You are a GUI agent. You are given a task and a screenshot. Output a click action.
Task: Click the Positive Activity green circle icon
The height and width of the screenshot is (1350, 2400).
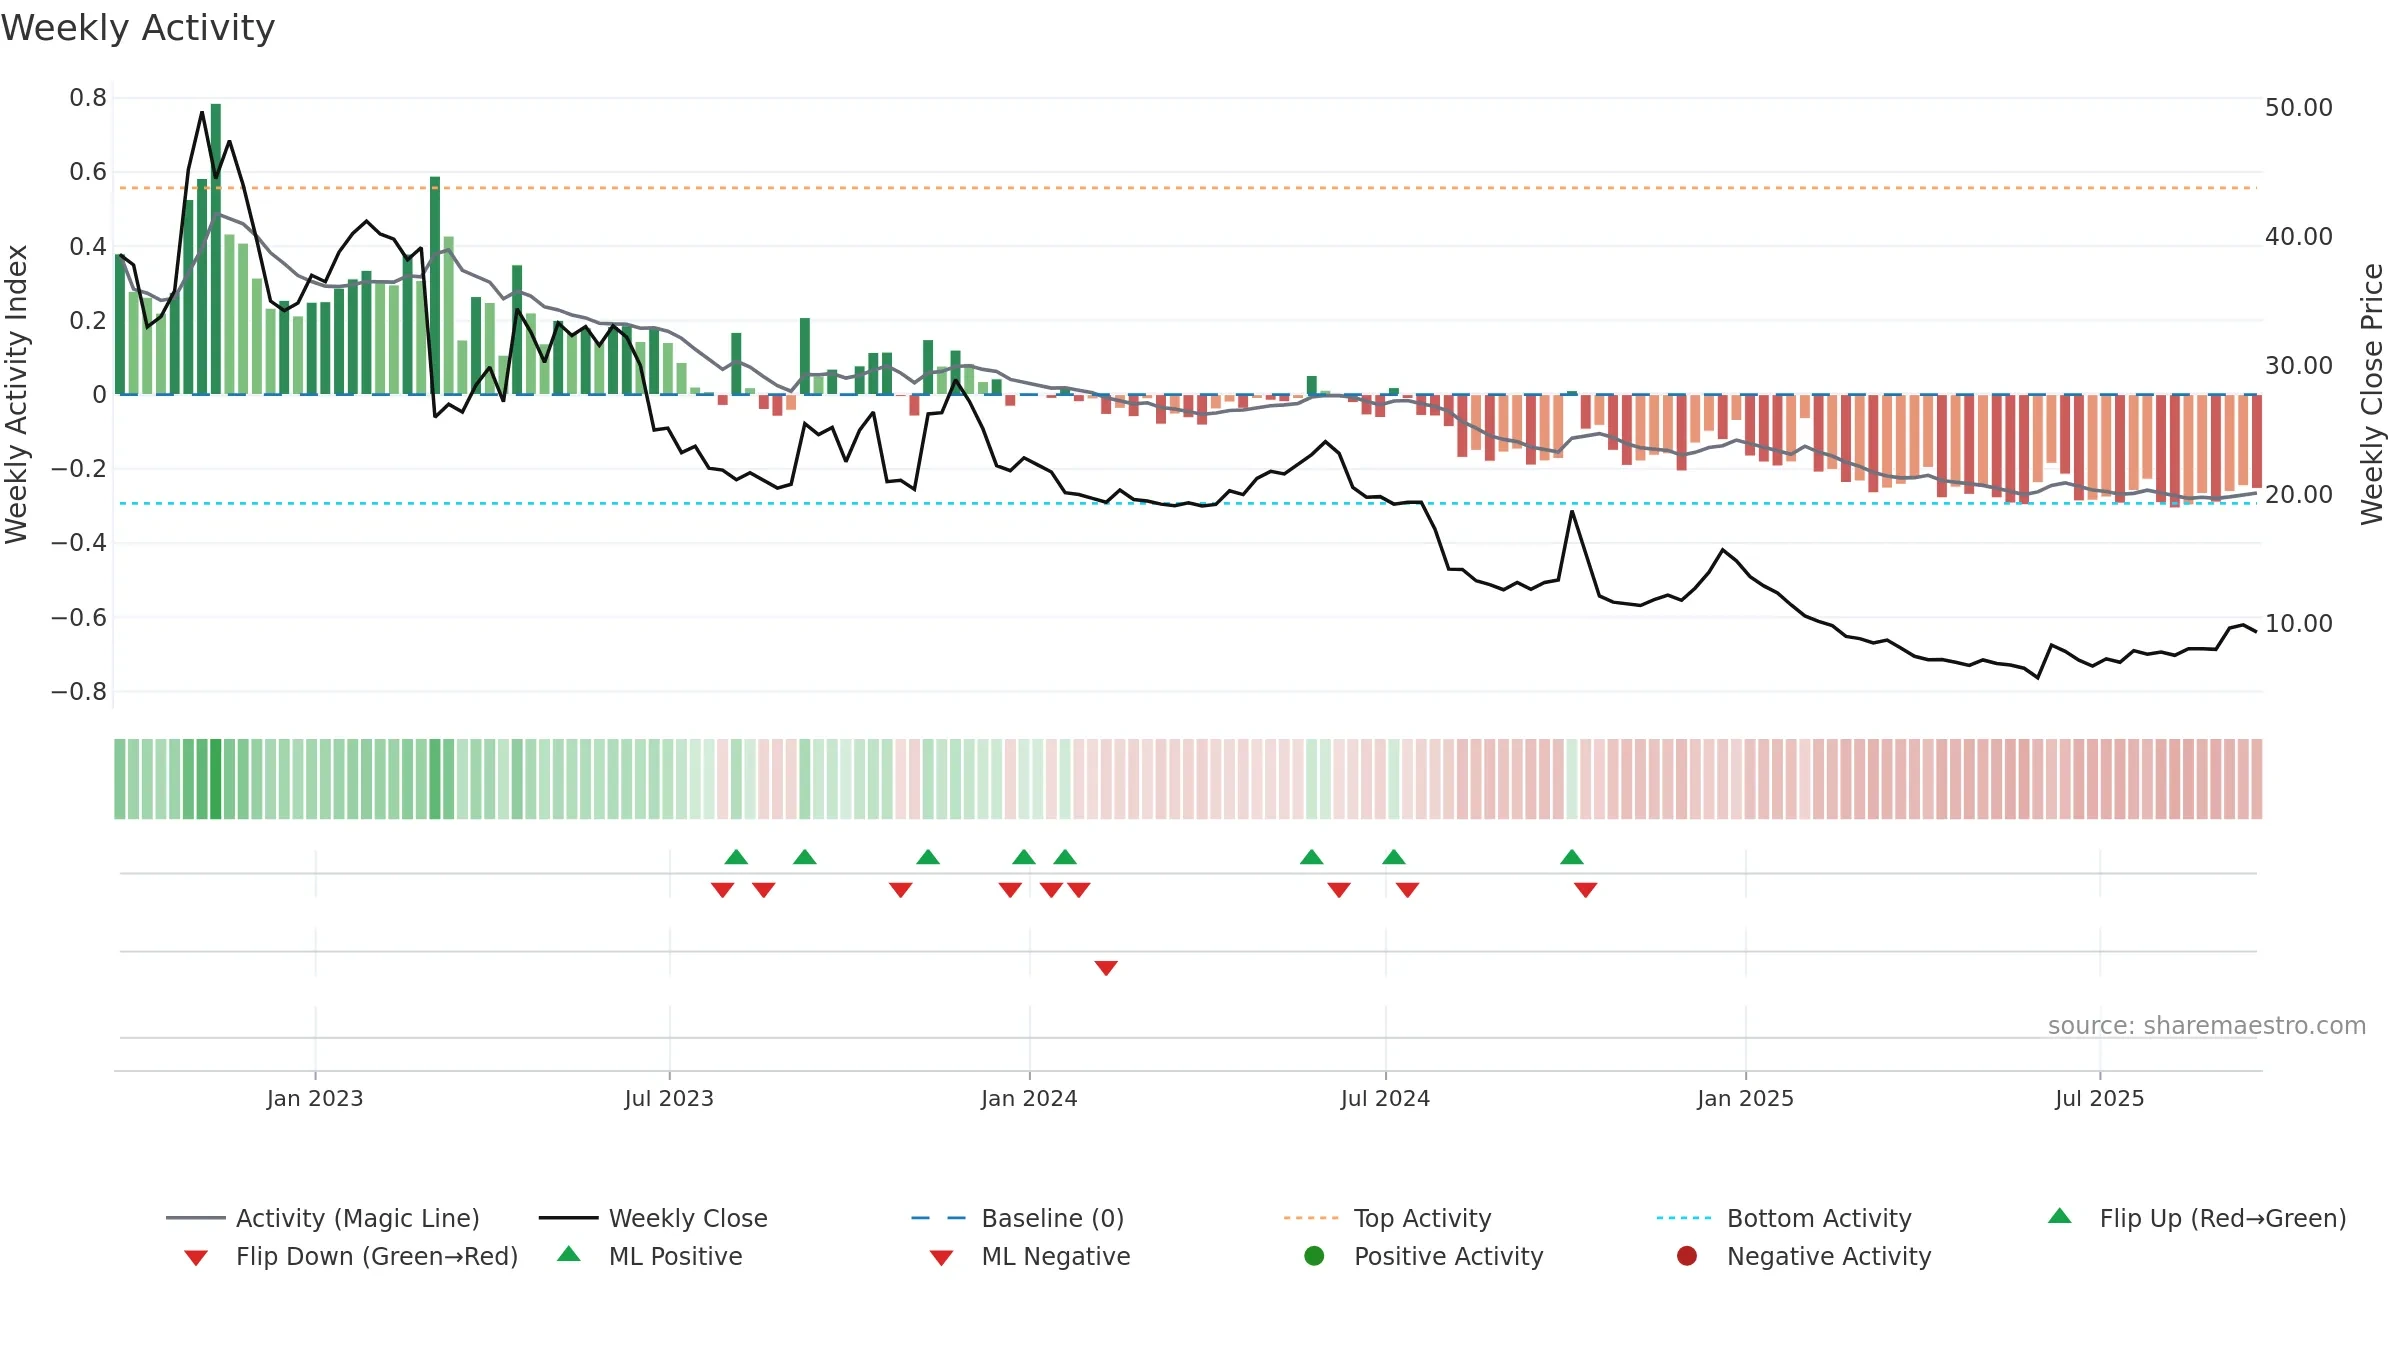click(x=1315, y=1256)
